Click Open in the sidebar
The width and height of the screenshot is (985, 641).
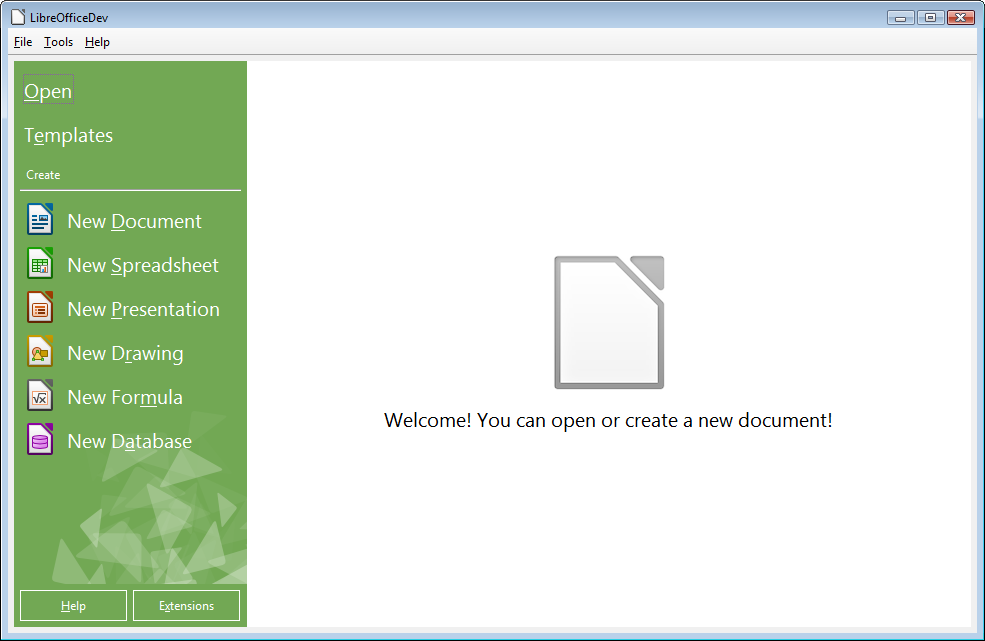click(48, 91)
